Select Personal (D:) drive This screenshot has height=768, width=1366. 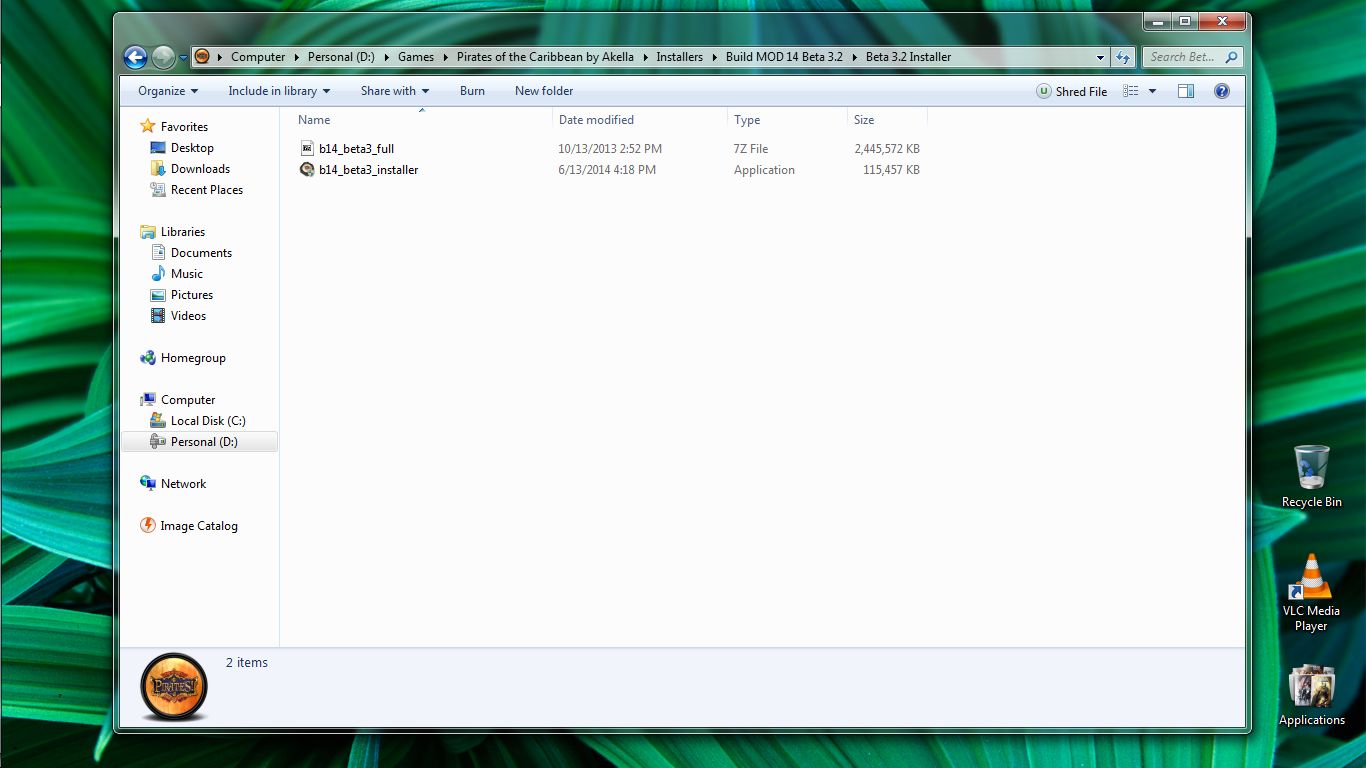pos(204,442)
